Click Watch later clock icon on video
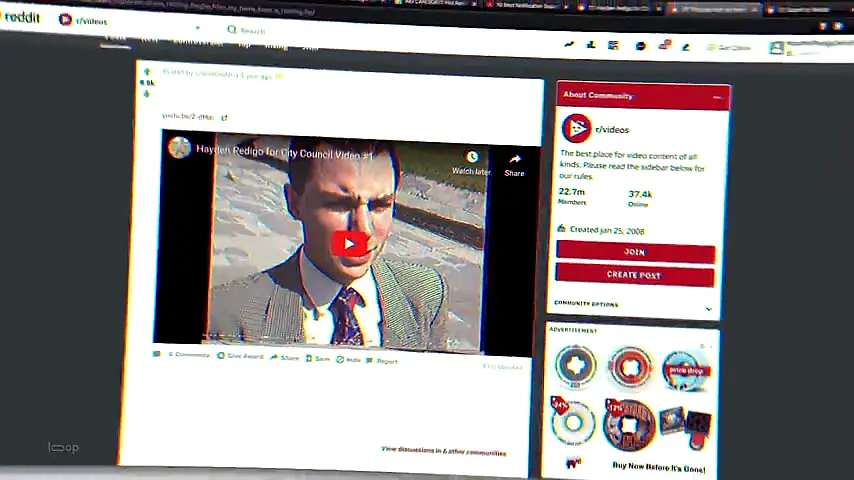 point(472,157)
